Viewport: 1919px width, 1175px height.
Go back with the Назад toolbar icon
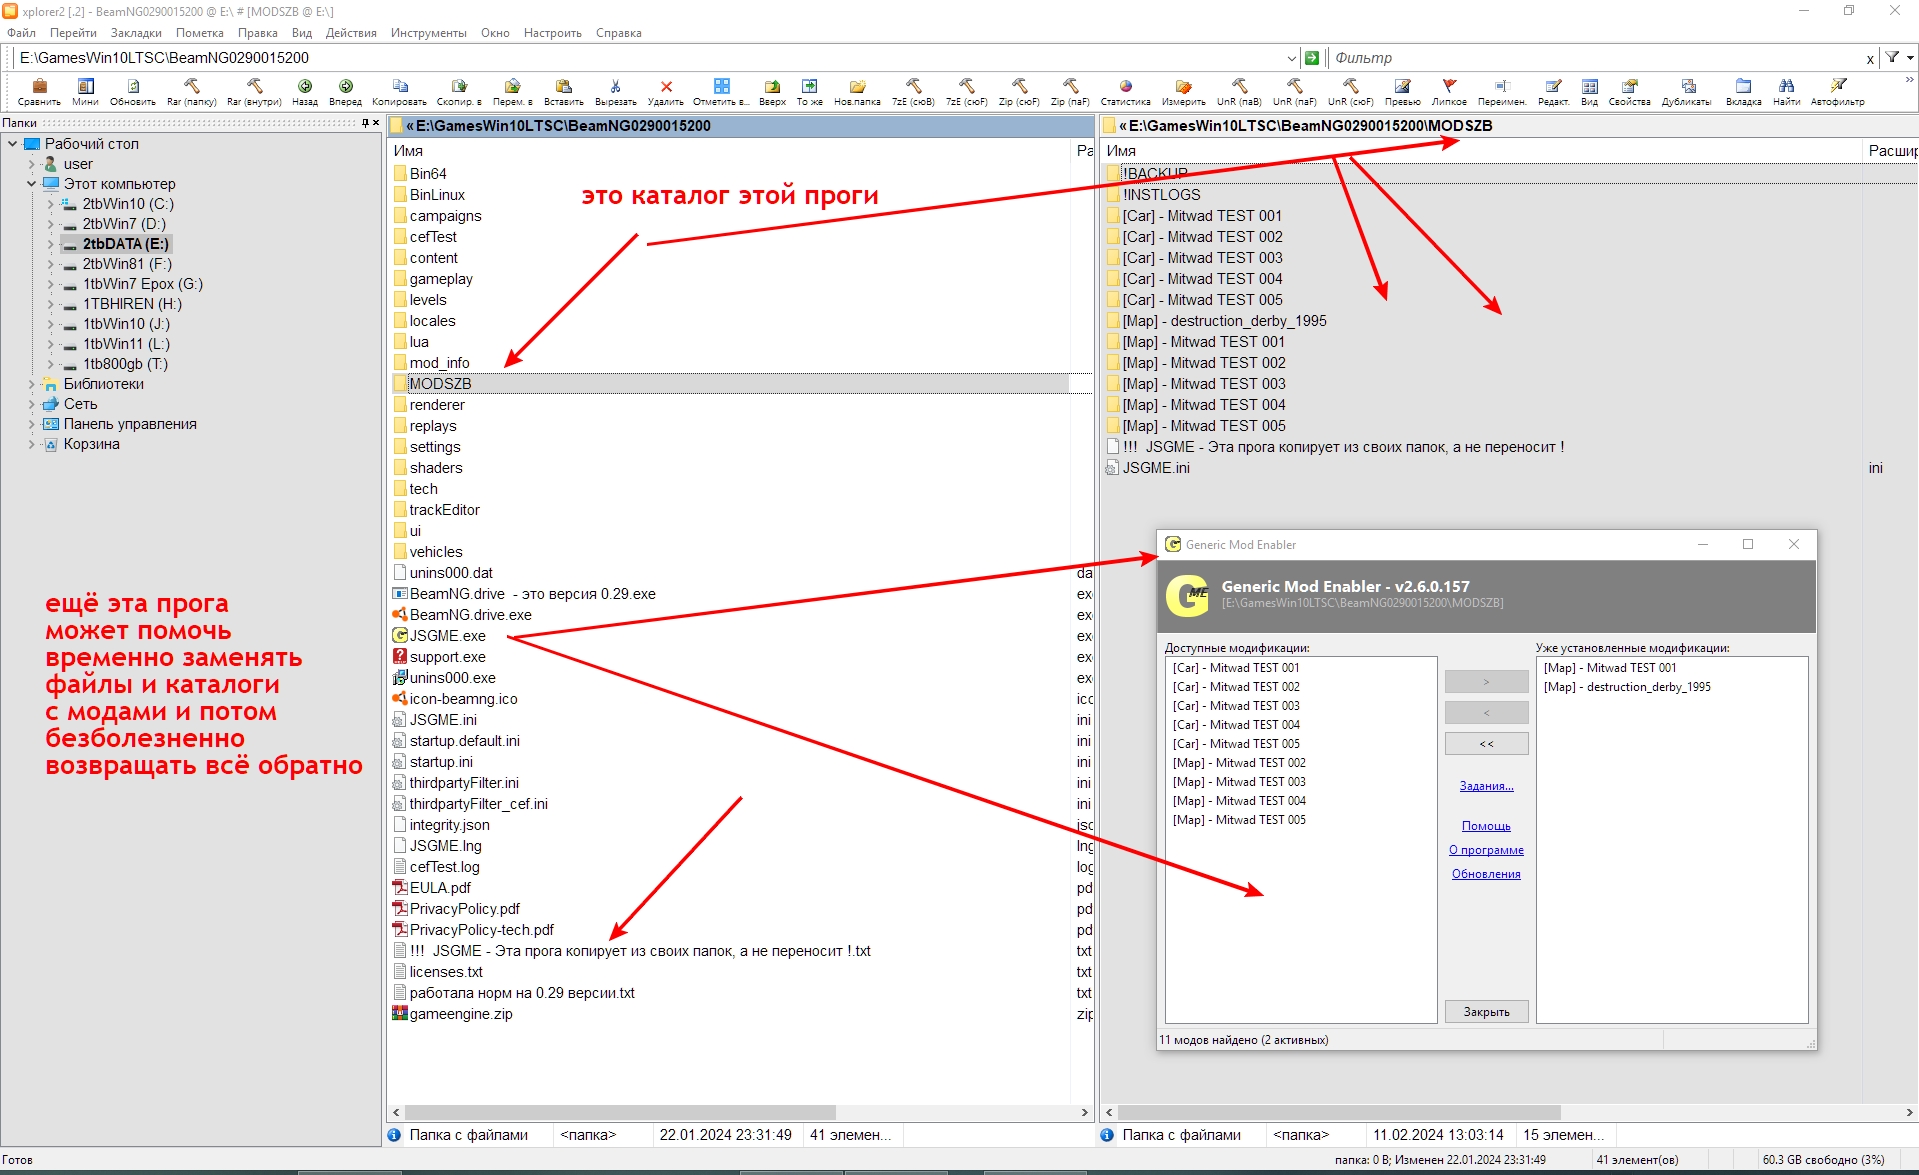click(x=305, y=91)
